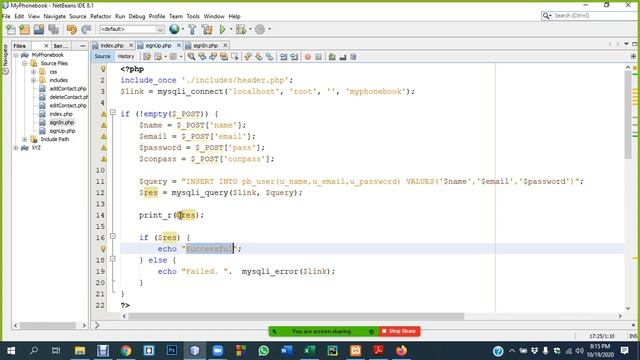Click the Stop Macro Recording icon
Image resolution: width=640 pixels, height=360 pixels.
(318, 57)
